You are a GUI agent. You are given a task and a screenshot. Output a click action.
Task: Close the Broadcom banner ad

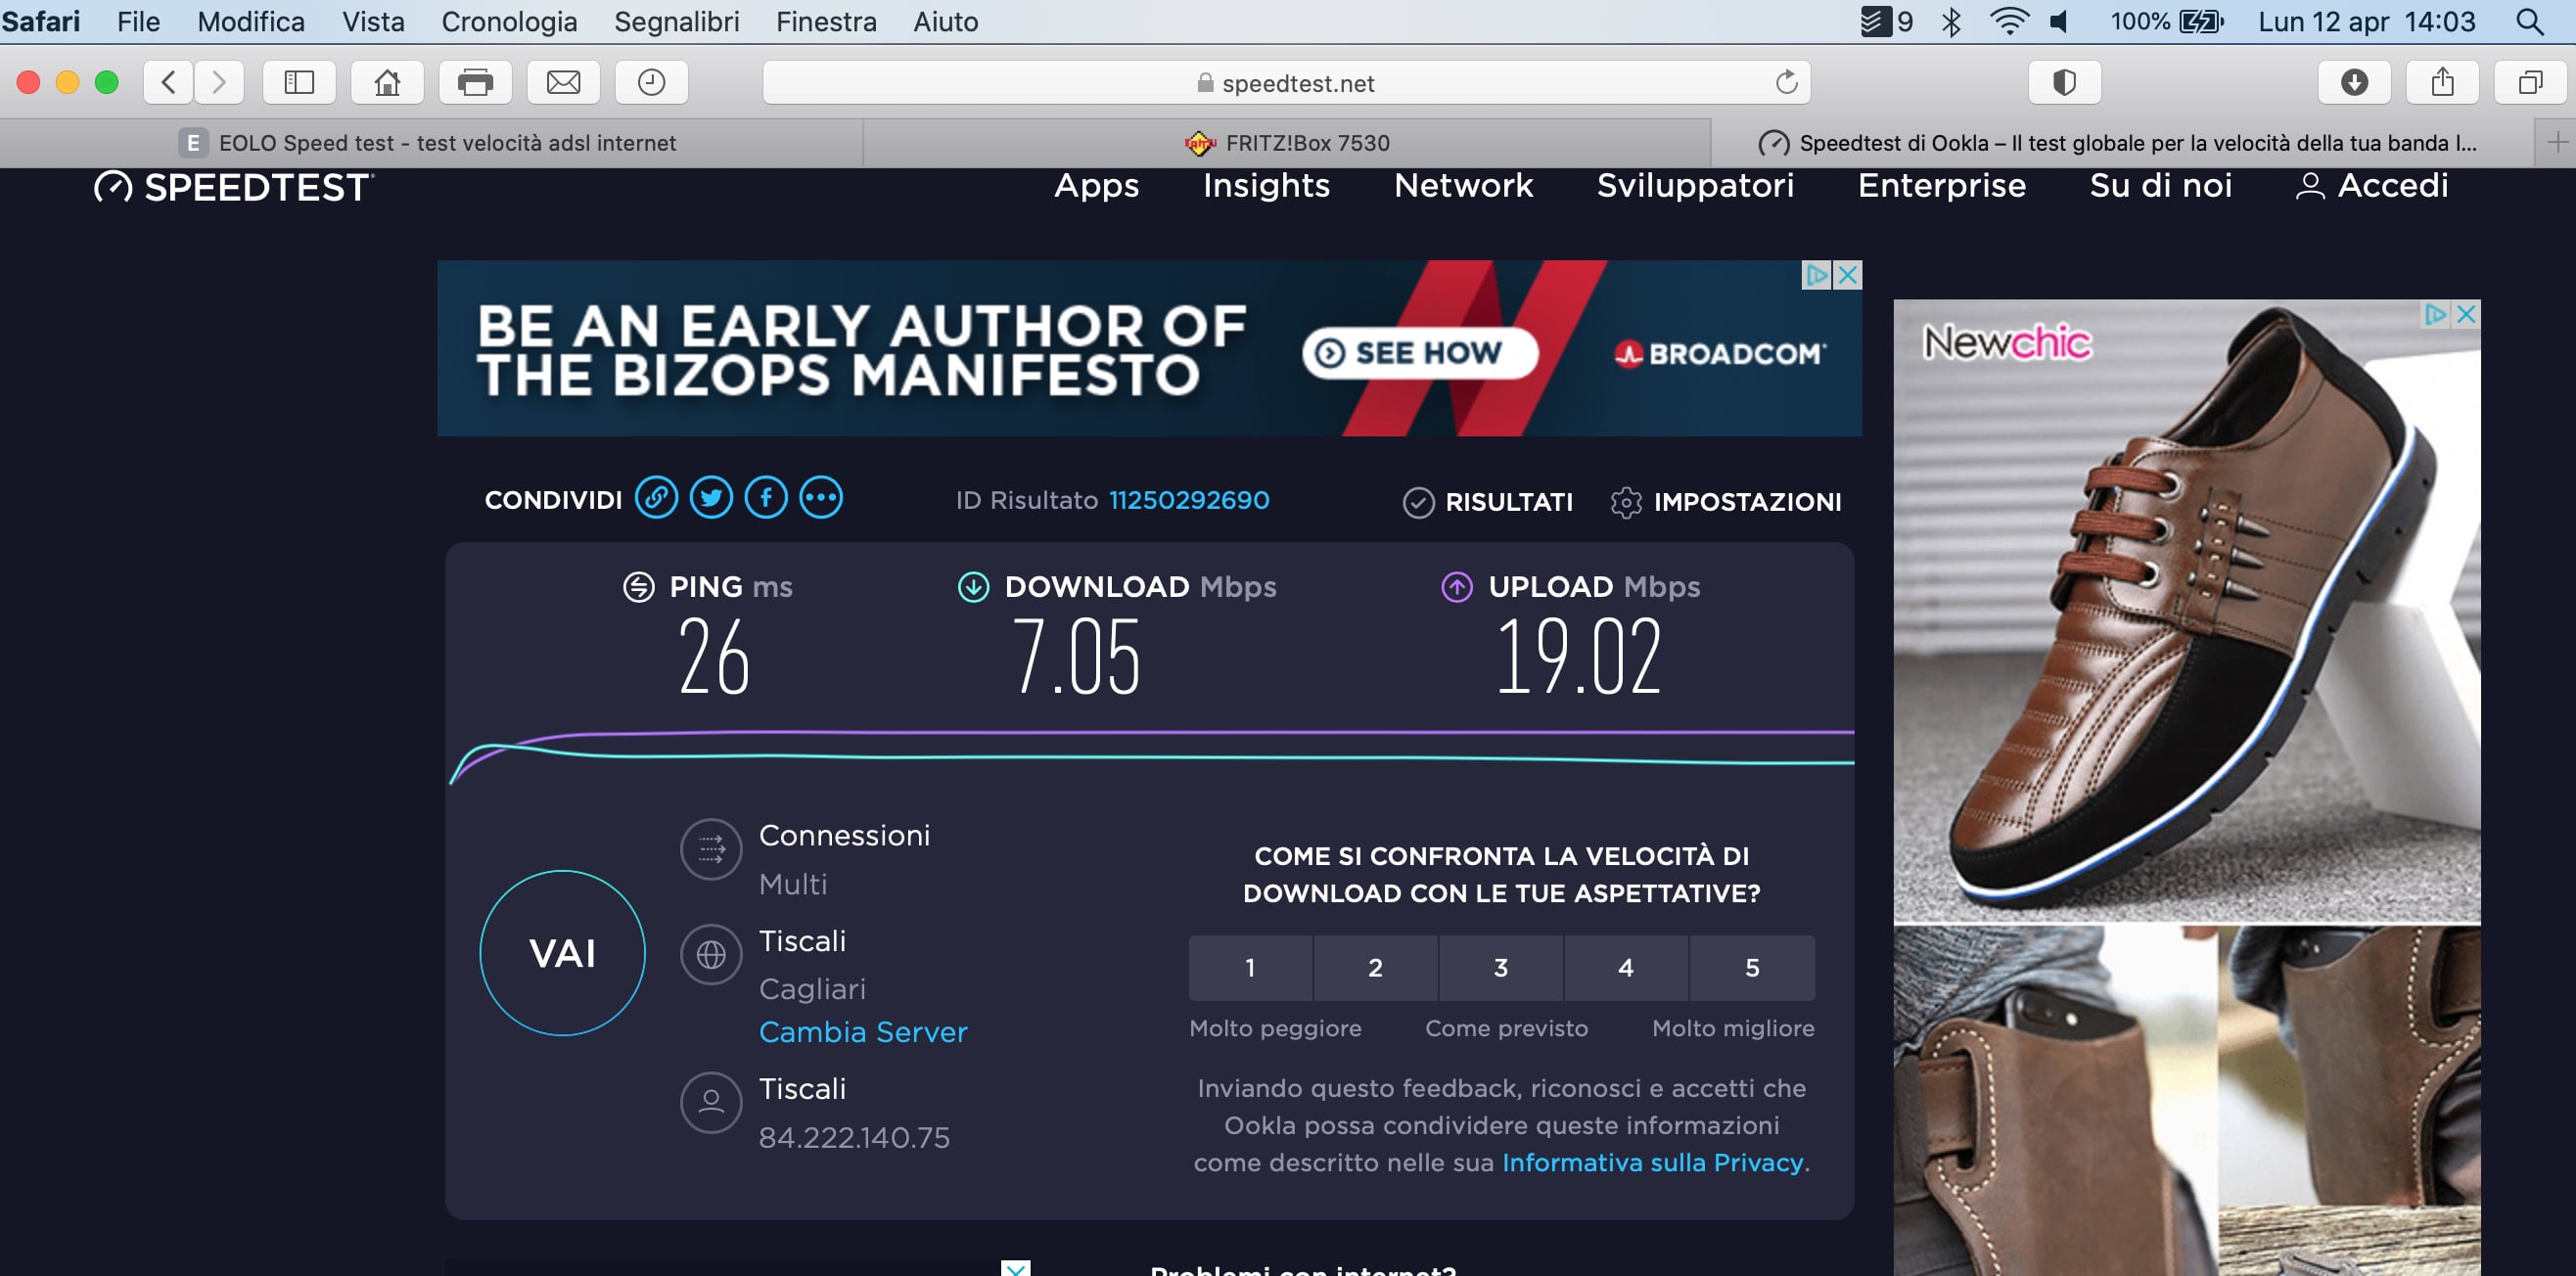click(x=1848, y=275)
